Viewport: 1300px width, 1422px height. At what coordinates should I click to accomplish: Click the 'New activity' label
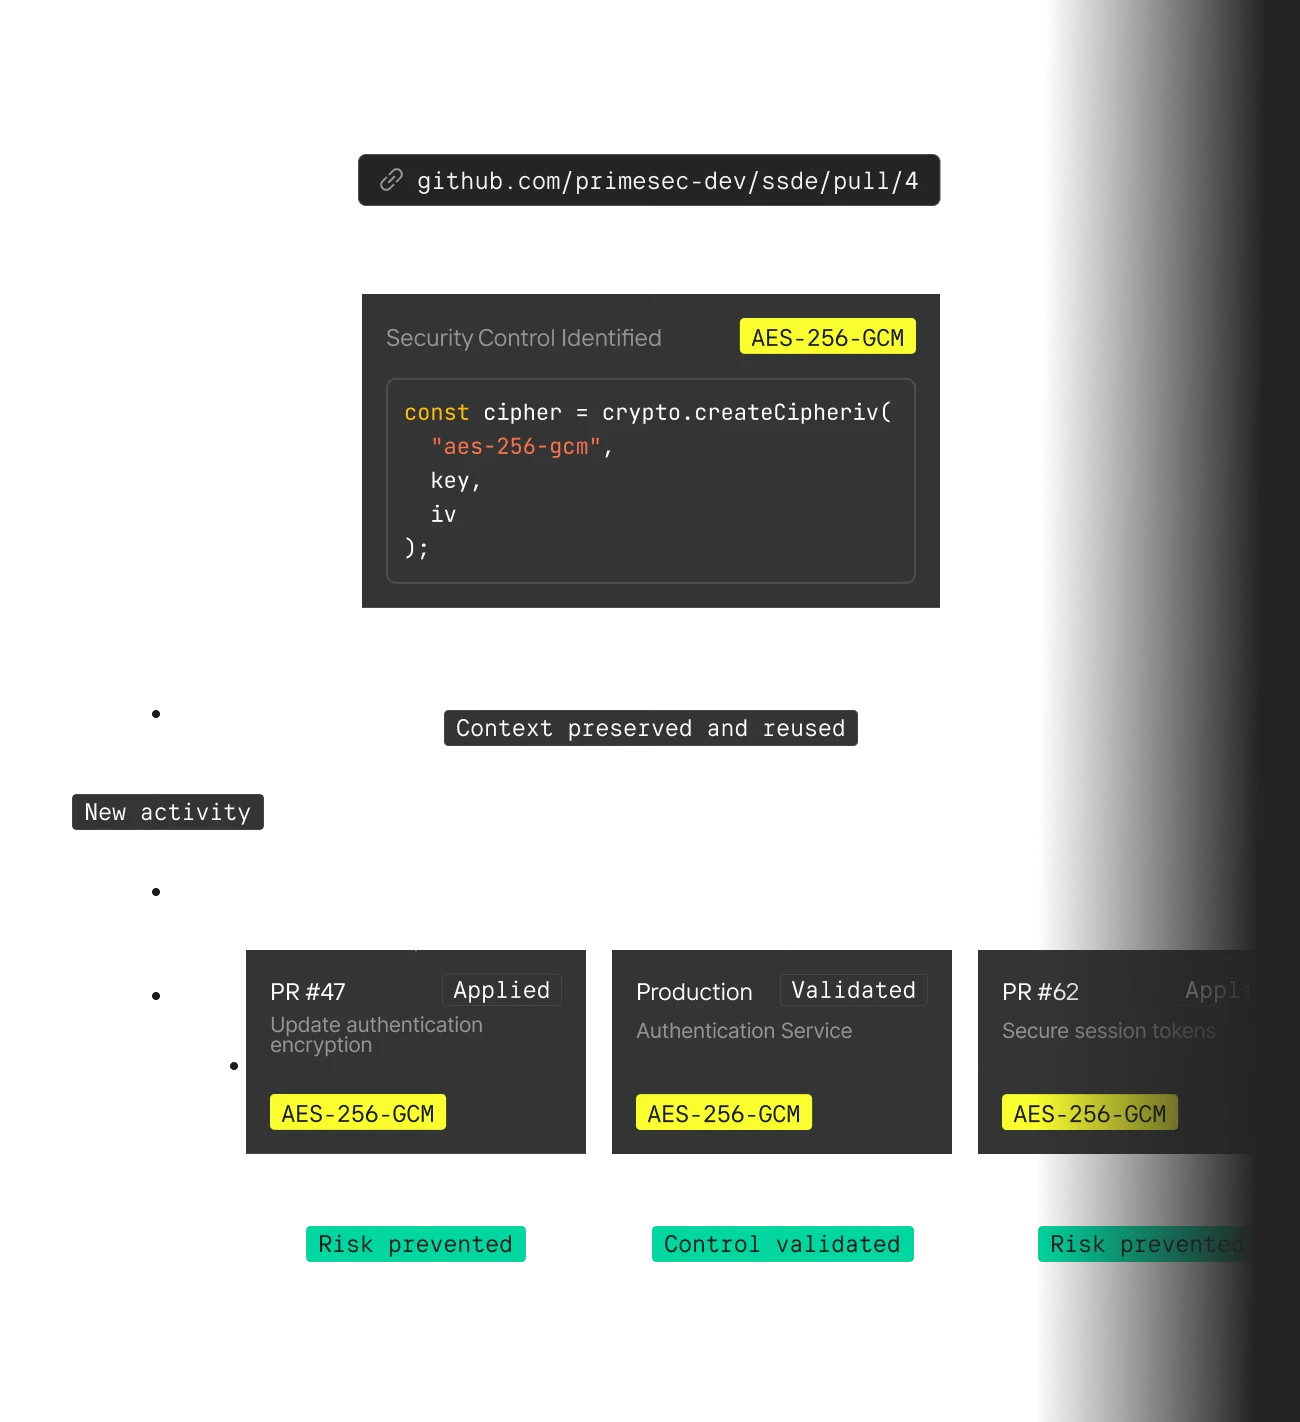click(168, 812)
